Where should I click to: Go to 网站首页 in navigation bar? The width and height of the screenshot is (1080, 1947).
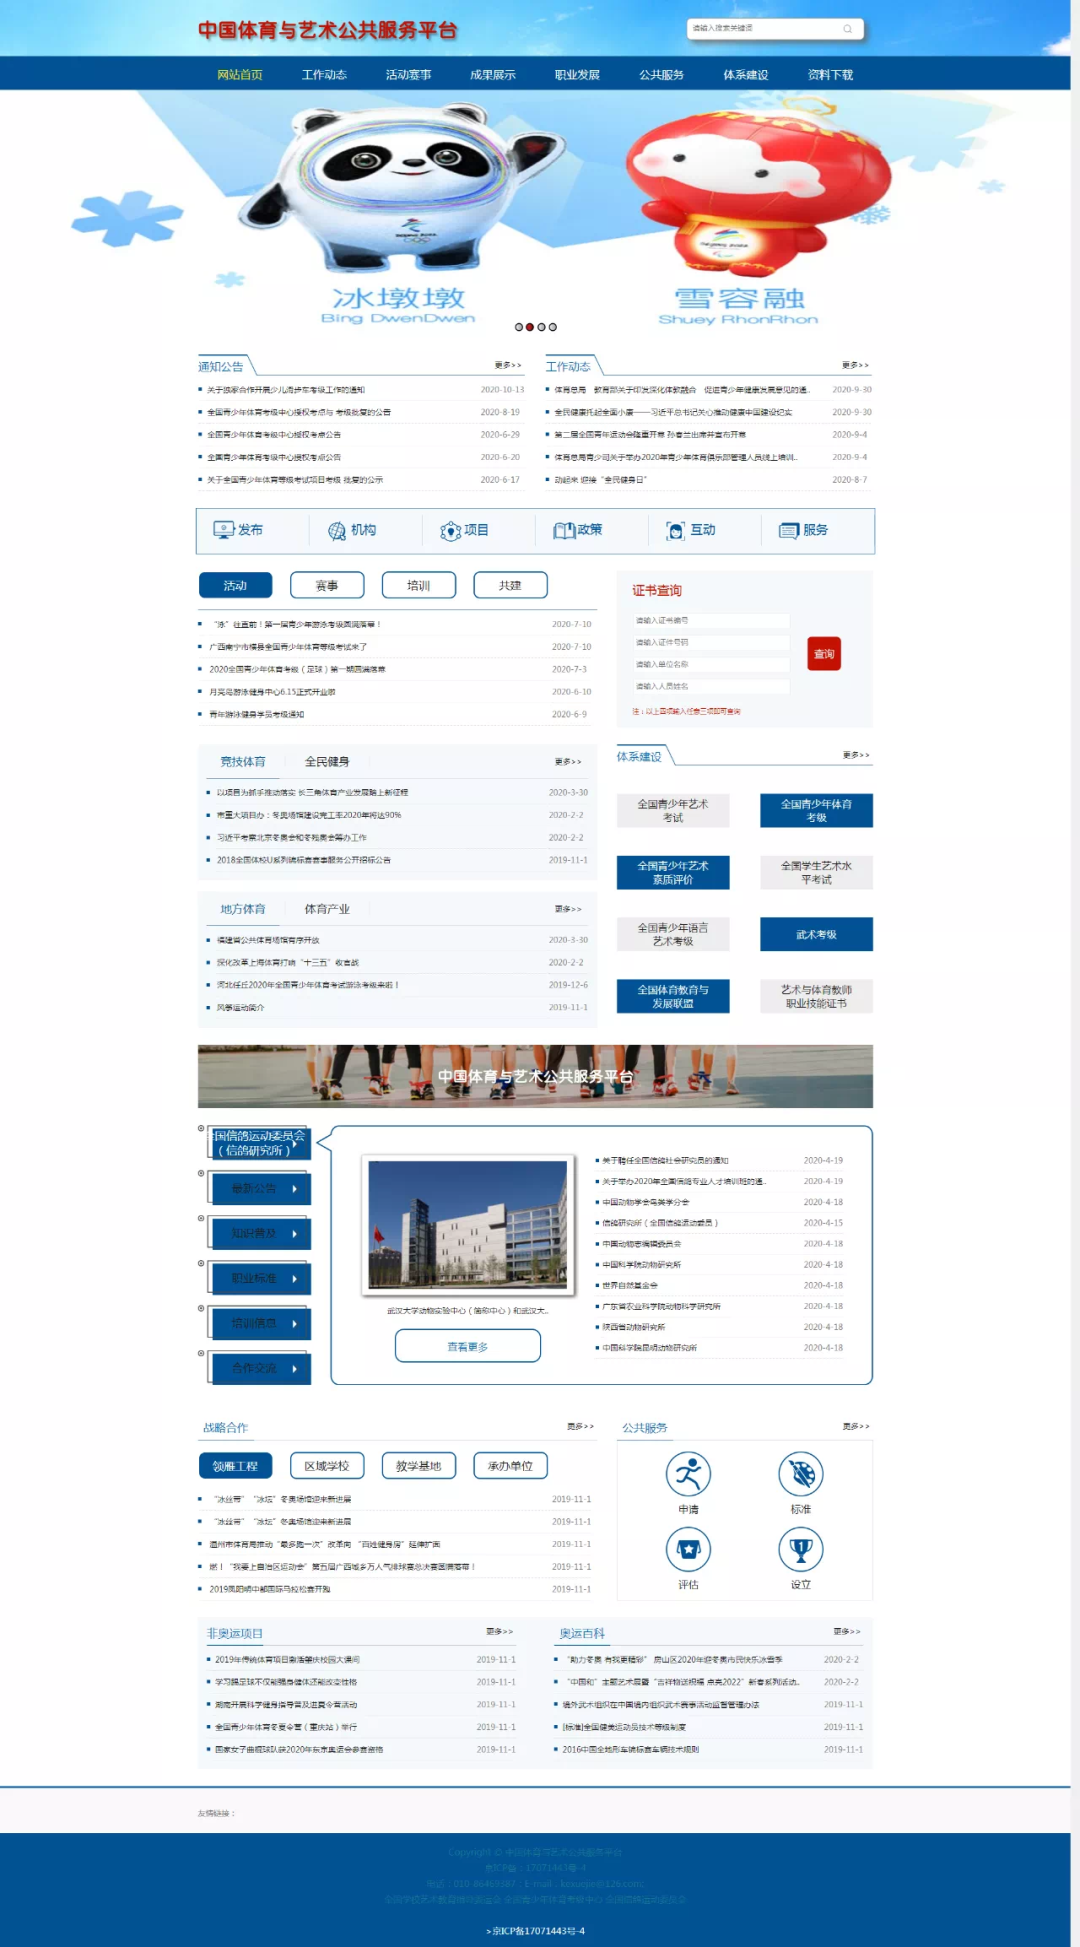(240, 75)
